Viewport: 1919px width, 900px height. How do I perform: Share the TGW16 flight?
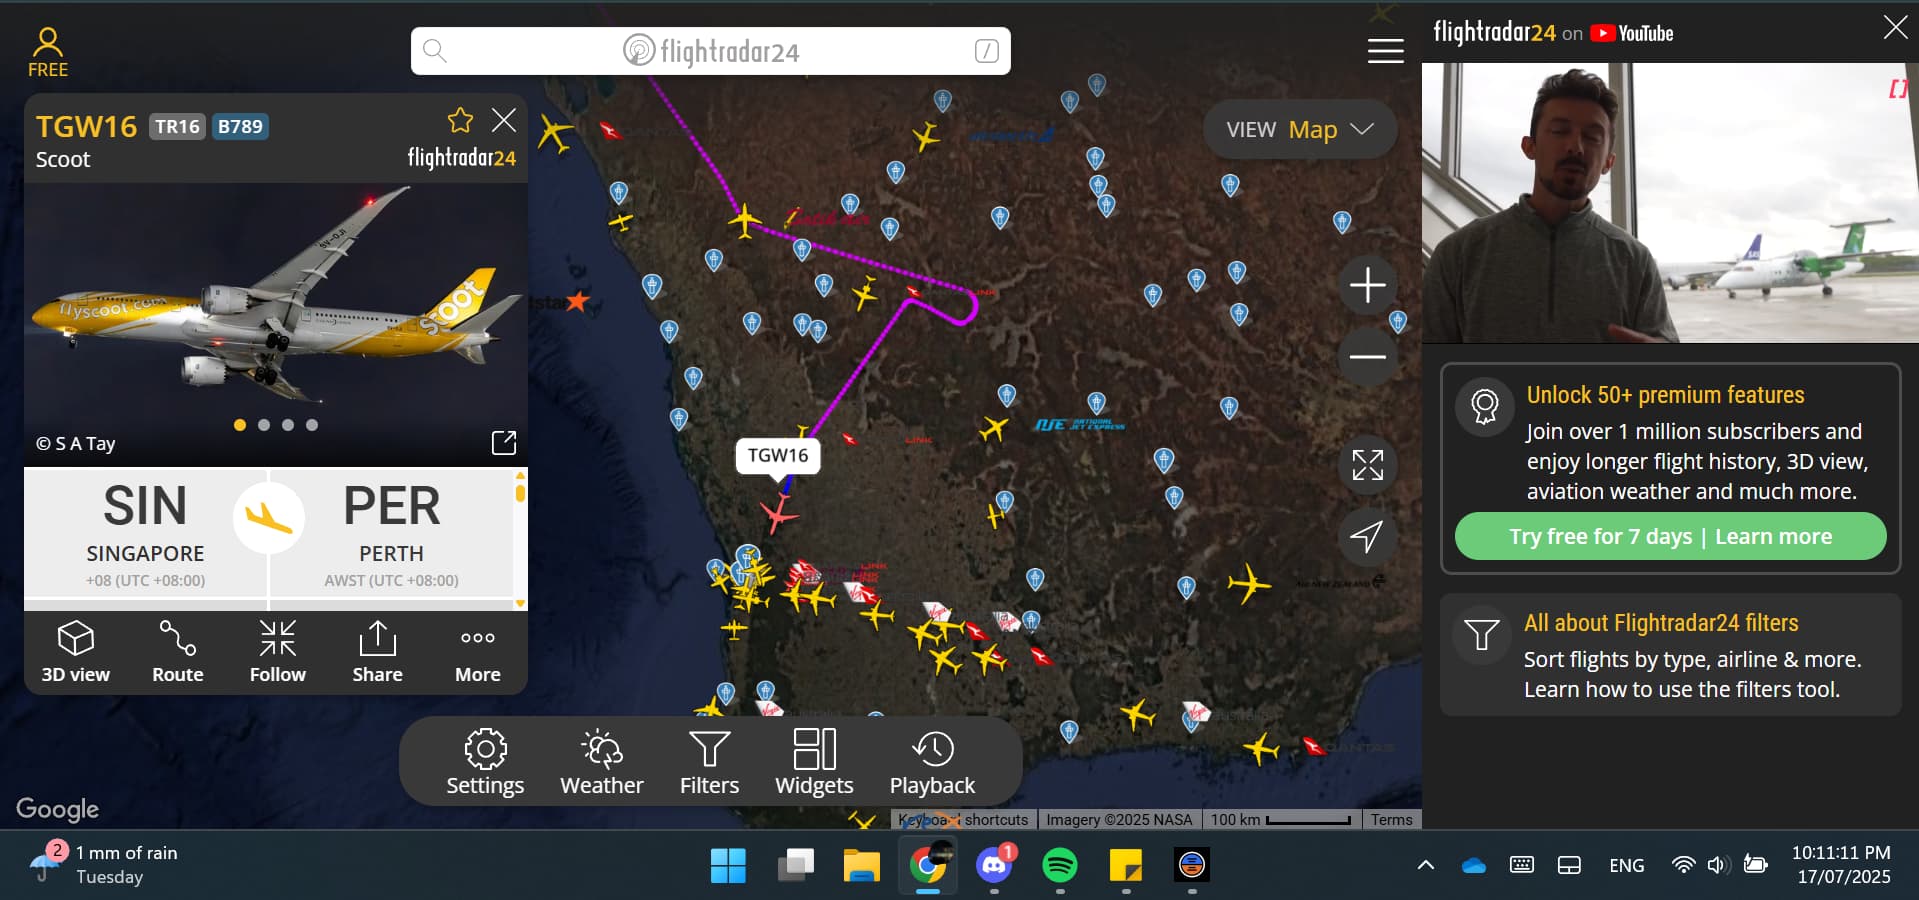click(378, 652)
